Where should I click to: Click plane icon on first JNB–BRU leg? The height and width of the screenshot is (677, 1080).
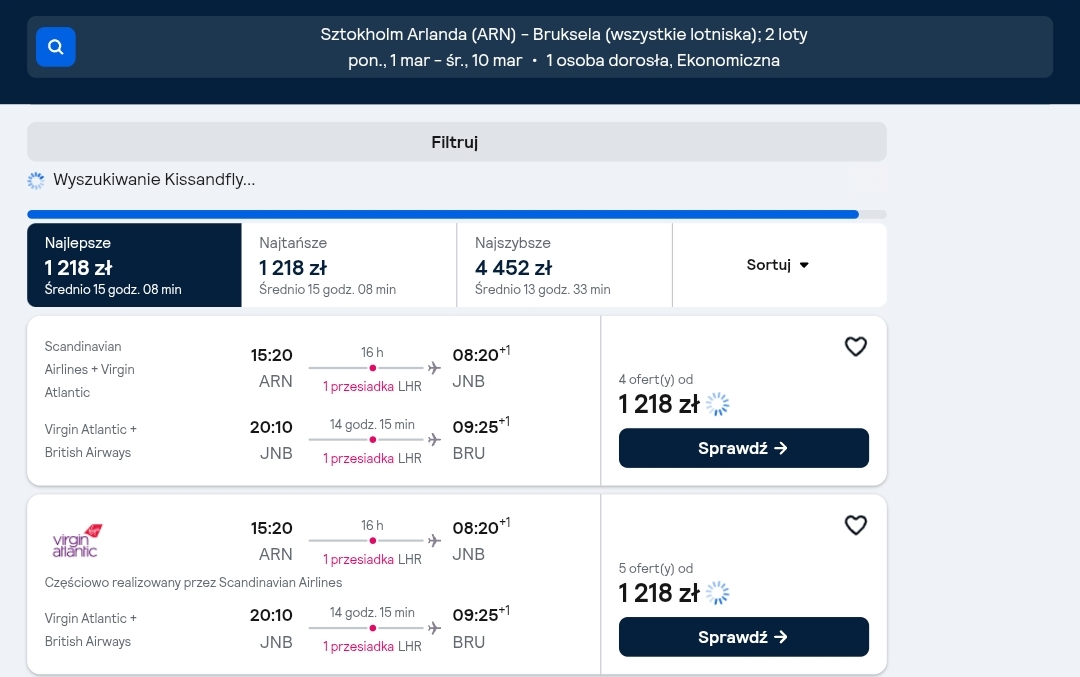(434, 439)
